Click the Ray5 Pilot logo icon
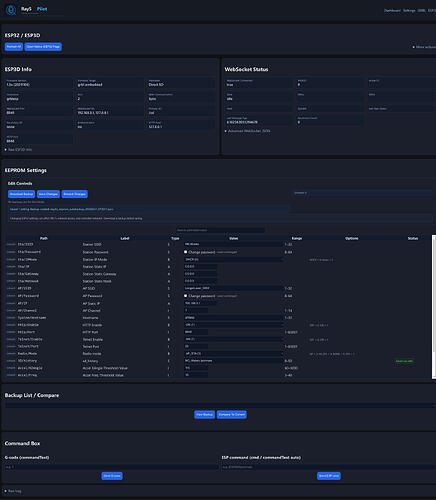Viewport: 436px width, 500px height. pyautogui.click(x=11, y=10)
